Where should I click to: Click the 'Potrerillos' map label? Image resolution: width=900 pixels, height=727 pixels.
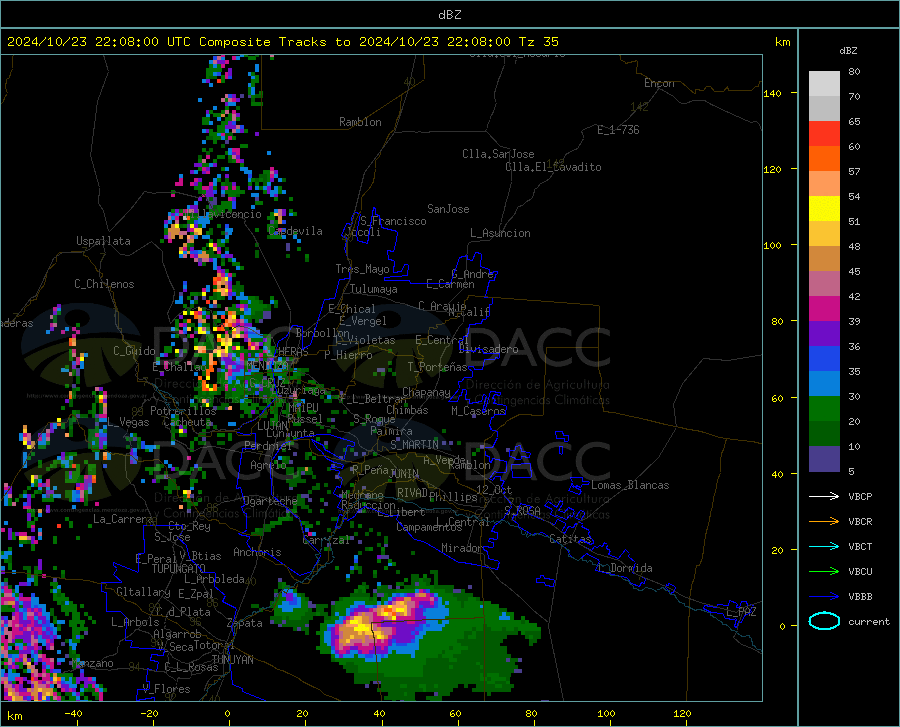click(x=183, y=411)
